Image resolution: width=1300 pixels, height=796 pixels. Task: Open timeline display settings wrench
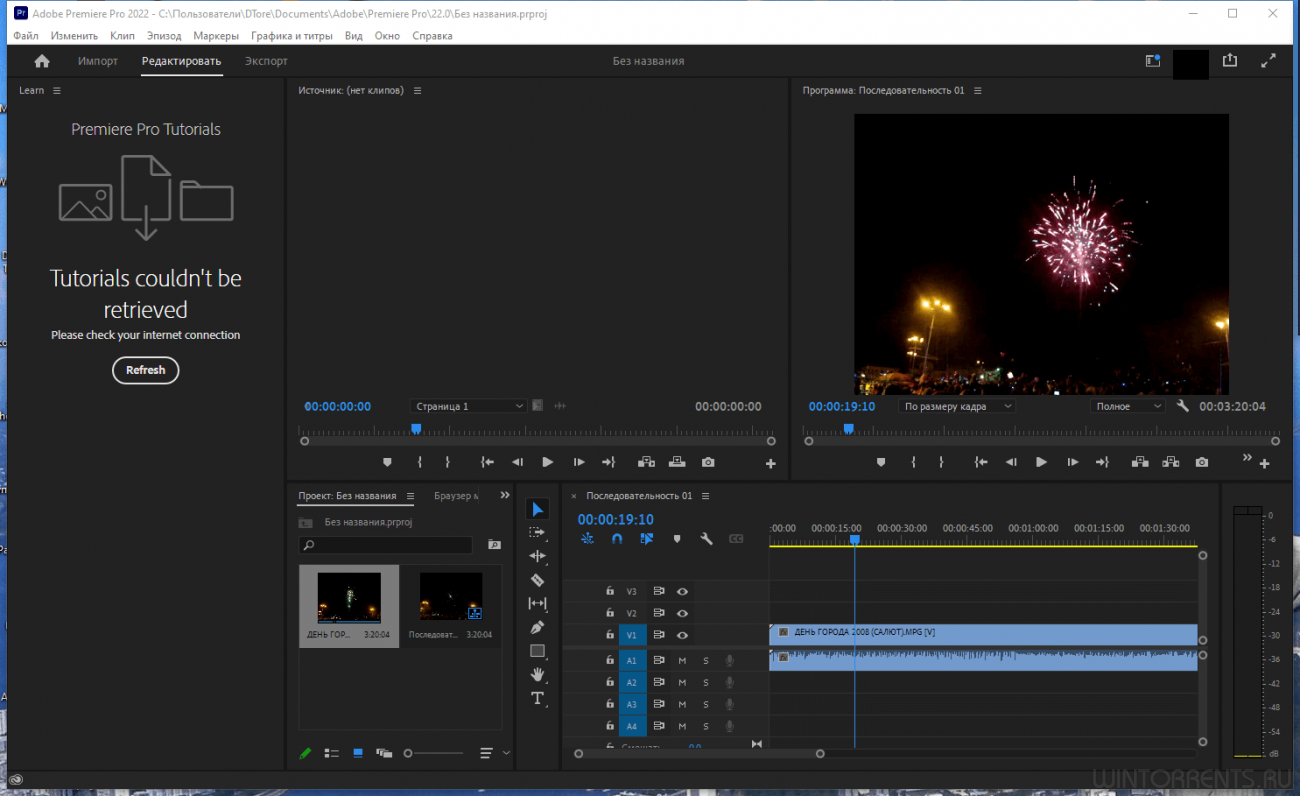coord(706,539)
